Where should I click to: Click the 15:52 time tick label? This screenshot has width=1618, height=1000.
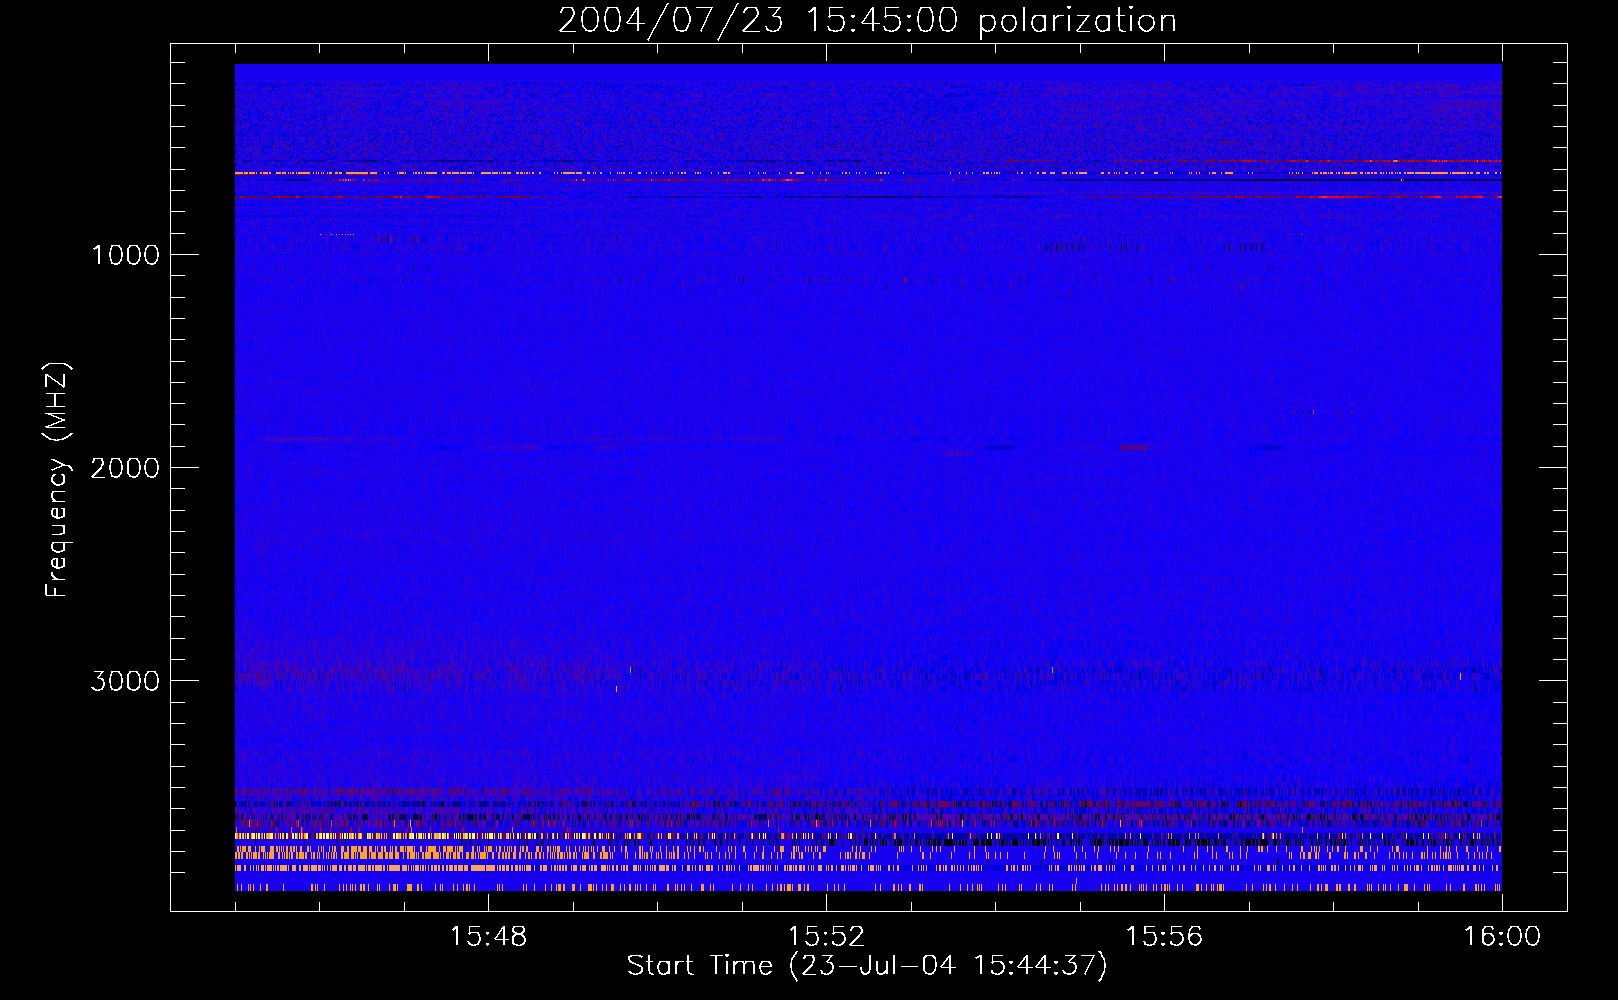826,937
